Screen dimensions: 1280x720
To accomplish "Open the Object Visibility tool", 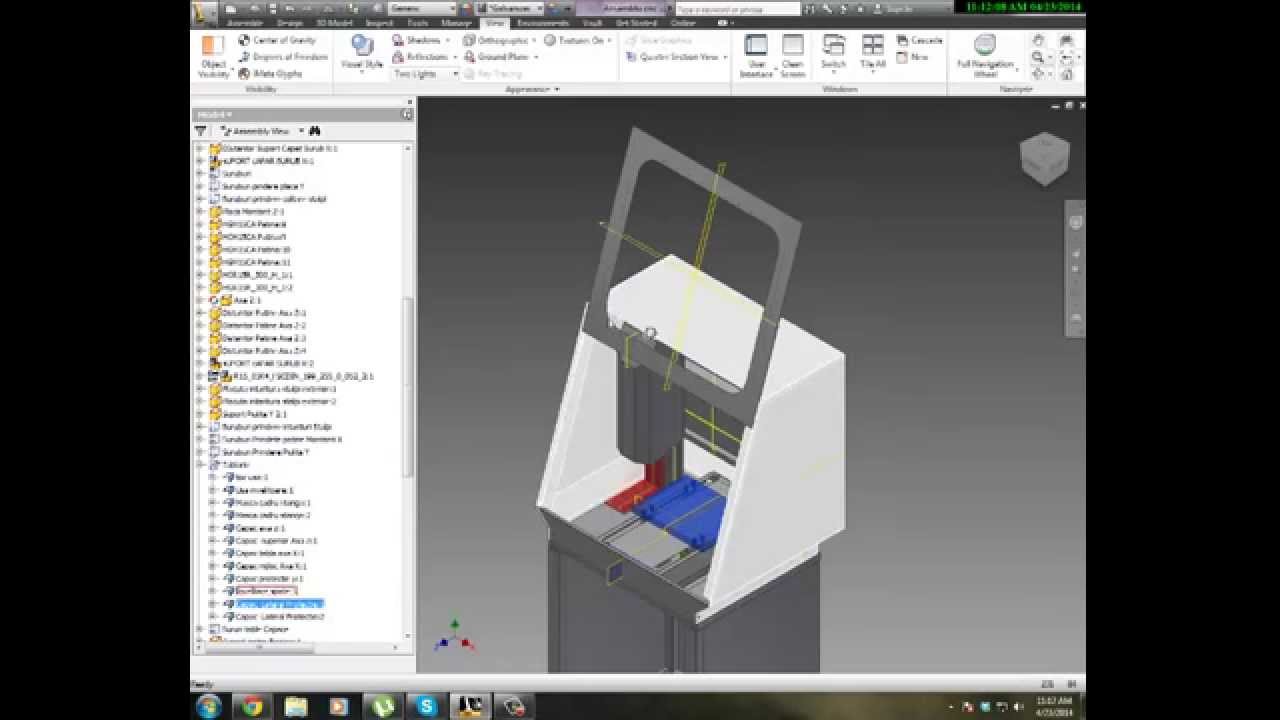I will point(213,56).
